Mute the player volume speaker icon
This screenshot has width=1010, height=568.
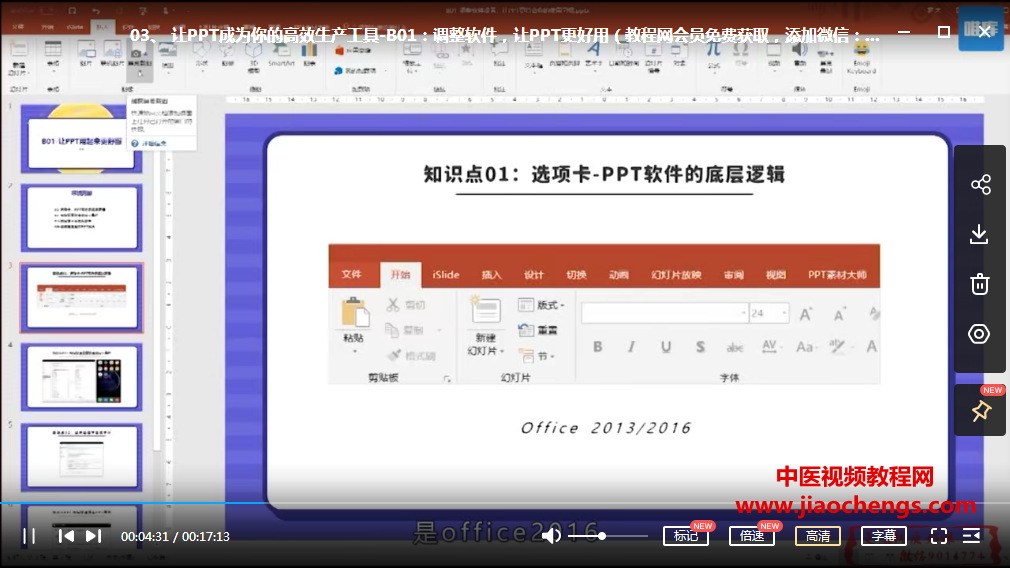click(551, 536)
